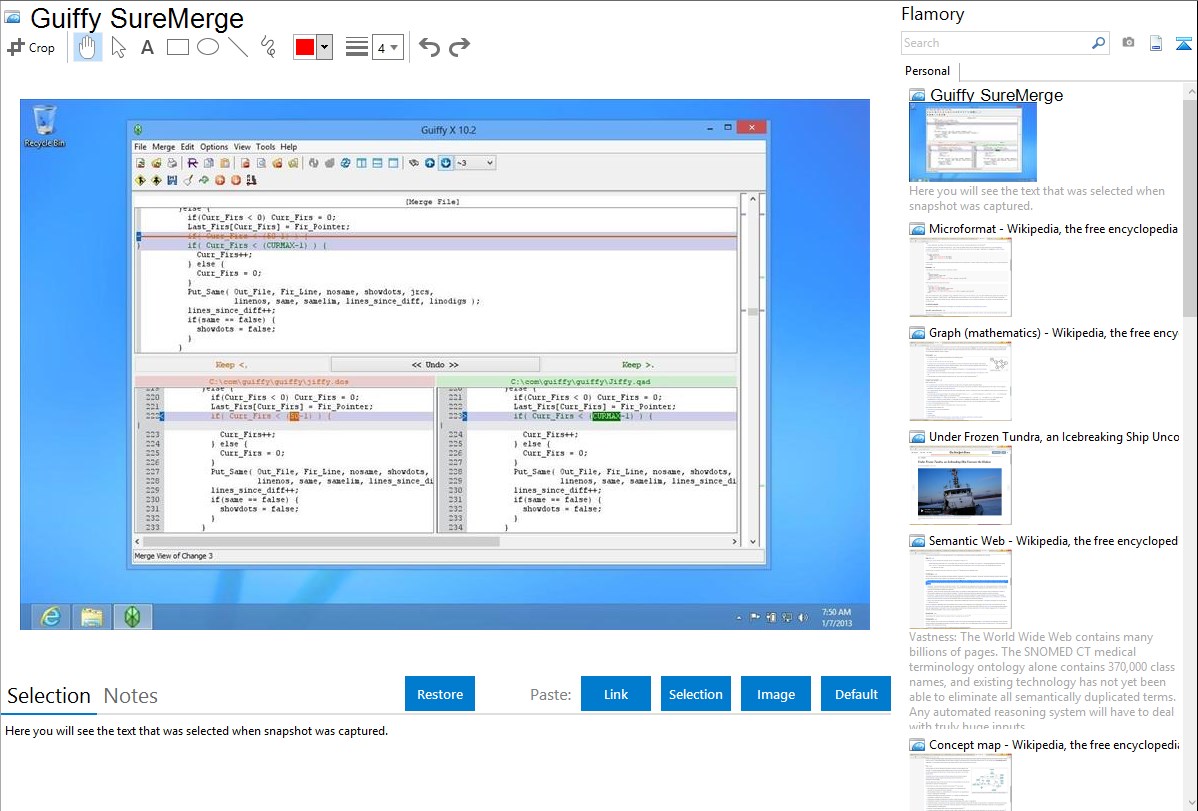Screen dimensions: 1198x811
Task: Undo the last annotation
Action: [429, 47]
